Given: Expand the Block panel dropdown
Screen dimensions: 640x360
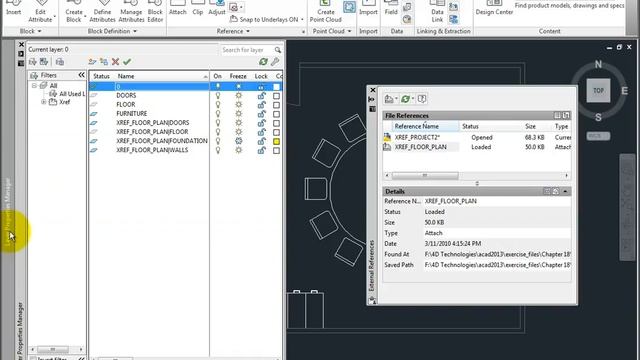Looking at the screenshot, I should coord(40,31).
